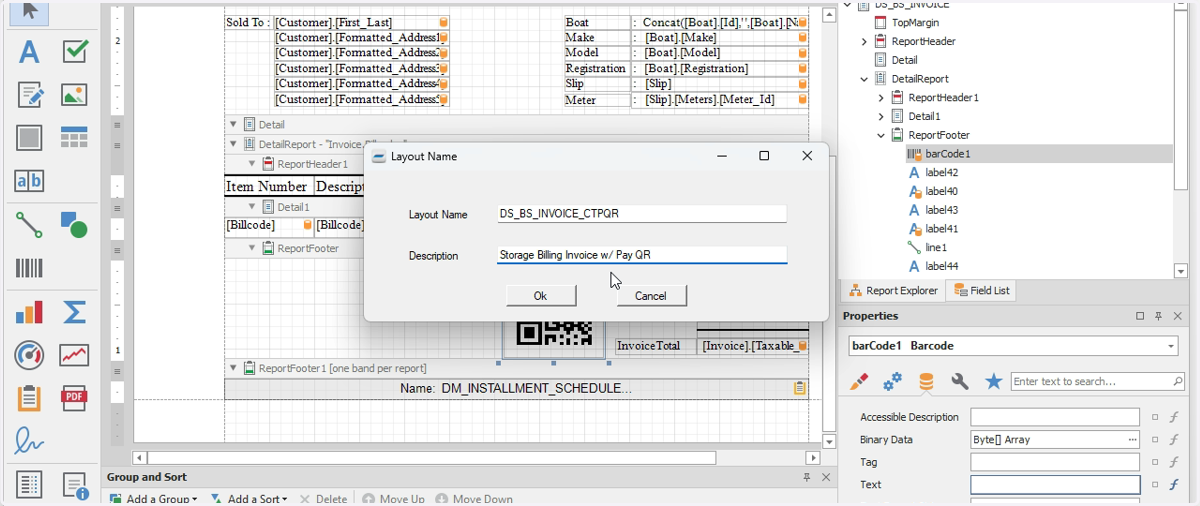Select the Table control tool
This screenshot has height=506, width=1200.
(x=74, y=138)
